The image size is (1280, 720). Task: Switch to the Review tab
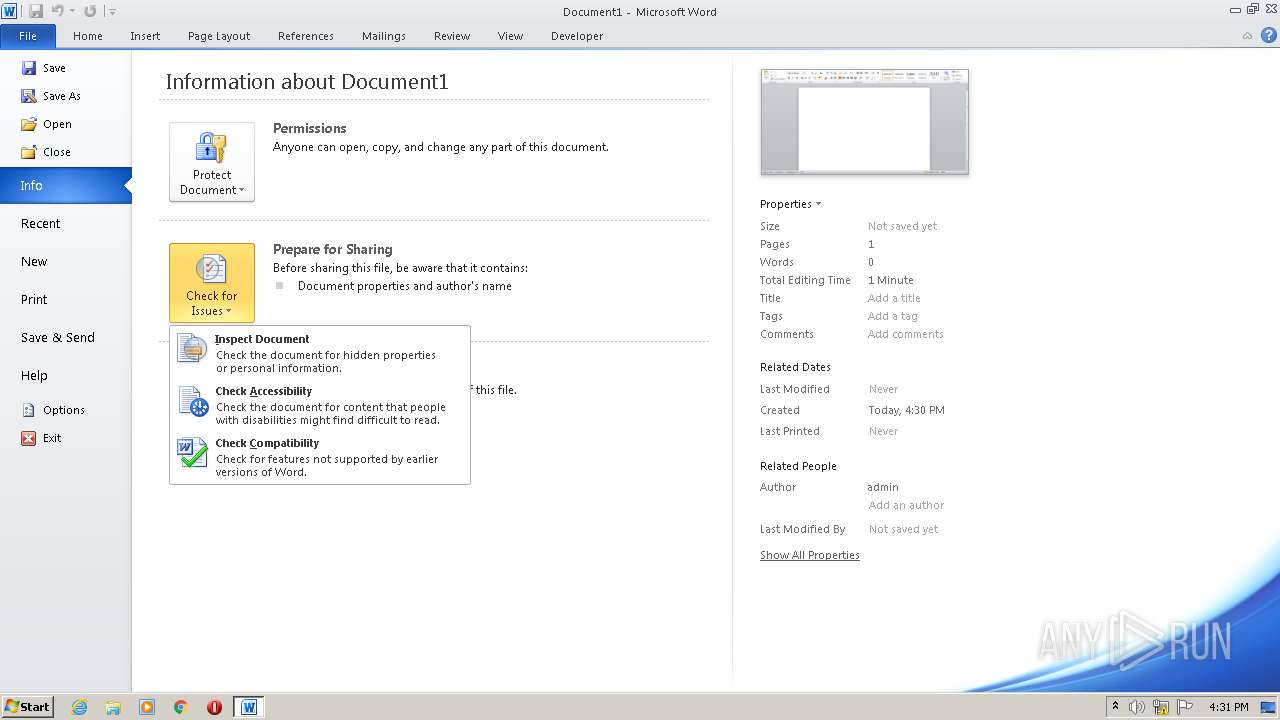point(452,36)
